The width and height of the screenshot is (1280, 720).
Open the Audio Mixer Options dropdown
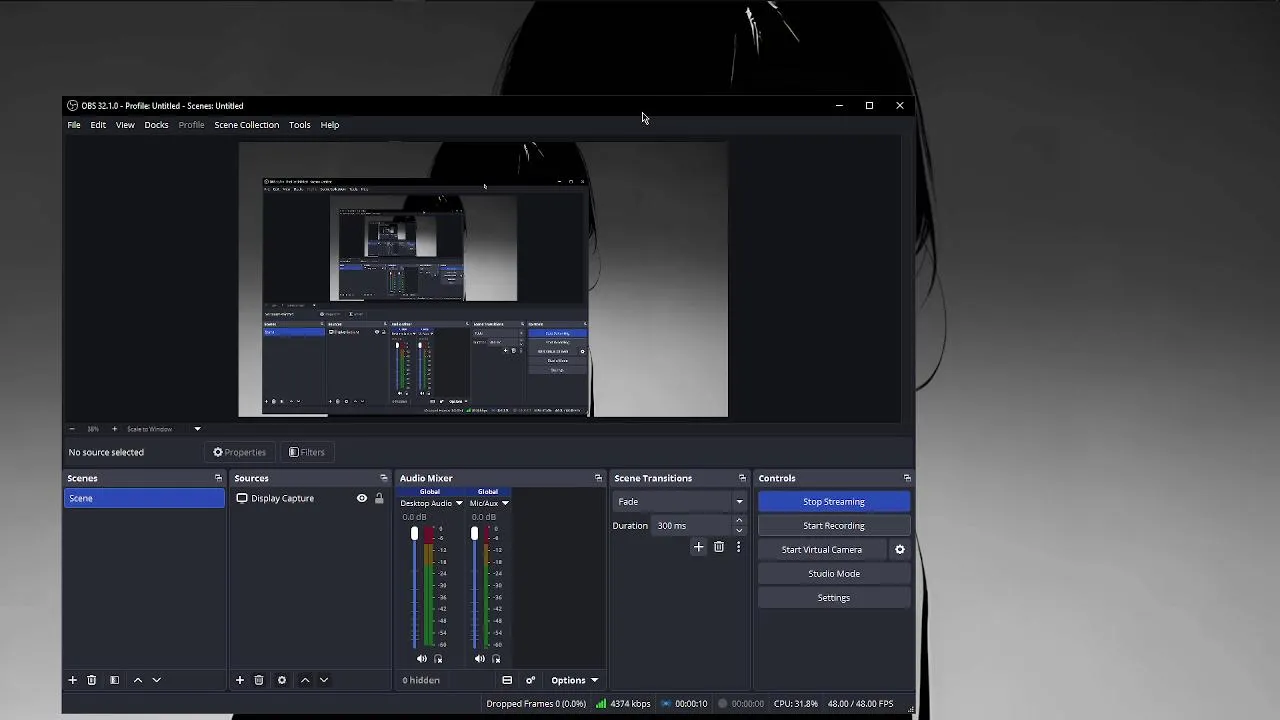point(574,680)
